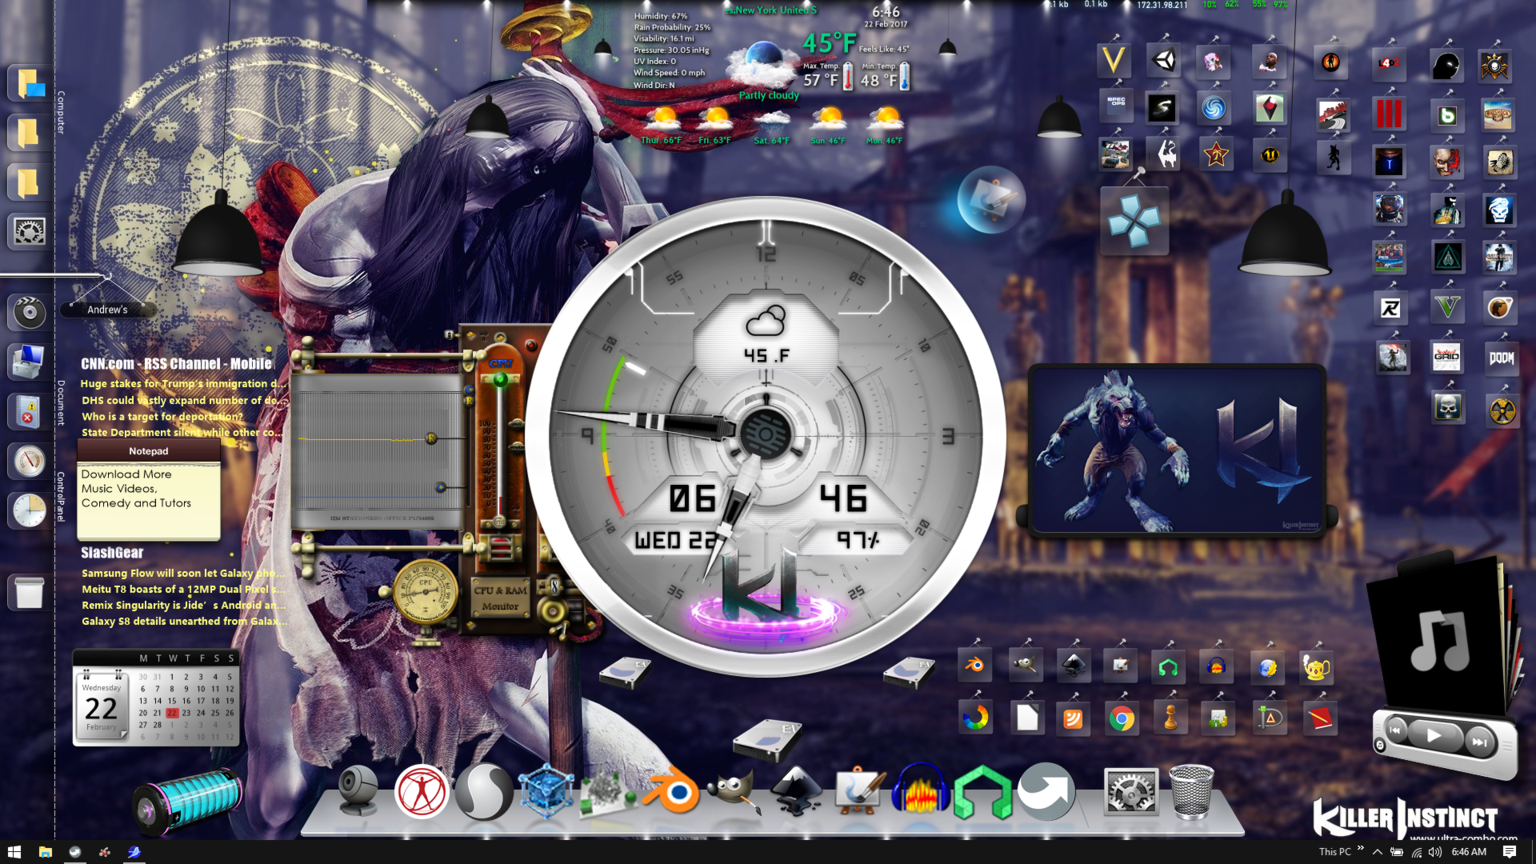Open File Explorer from the taskbar
The image size is (1536, 864).
click(45, 852)
